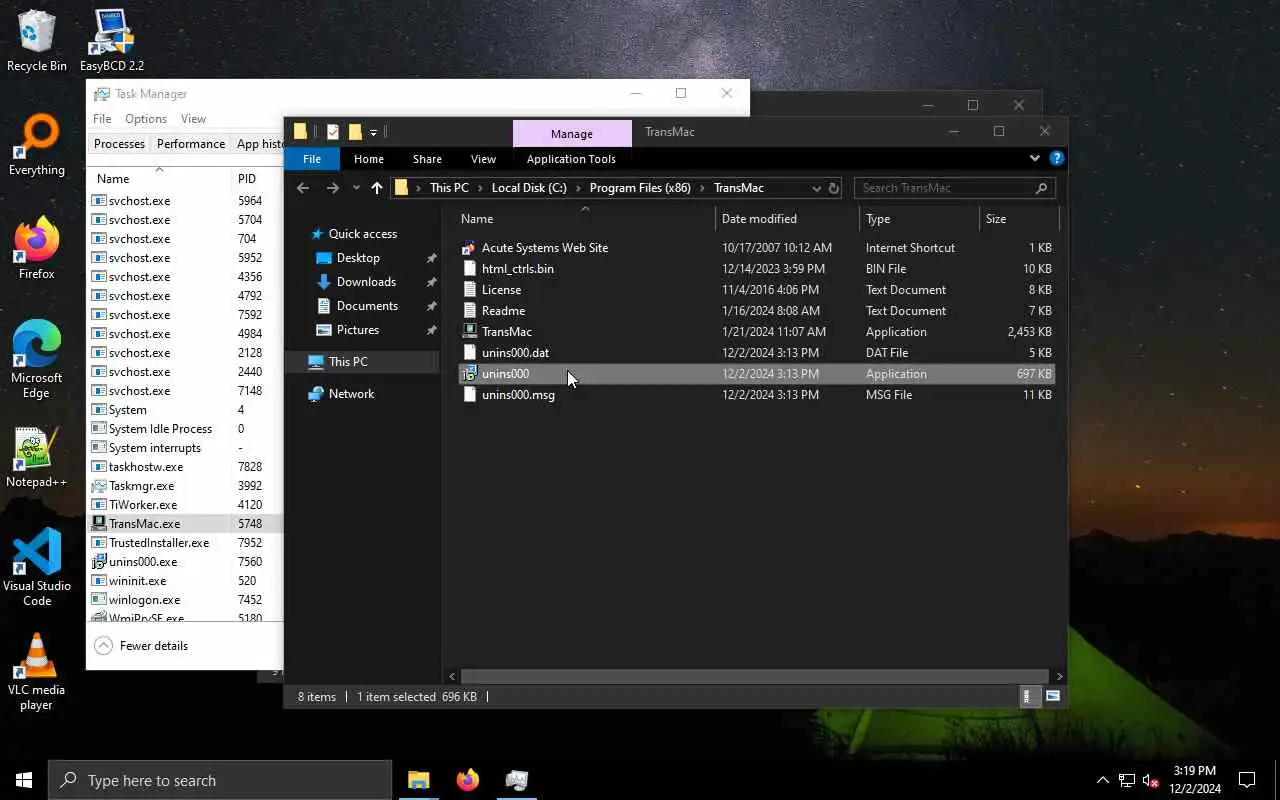
Task: Click the New folder quick access toolbar icon
Action: (354, 132)
